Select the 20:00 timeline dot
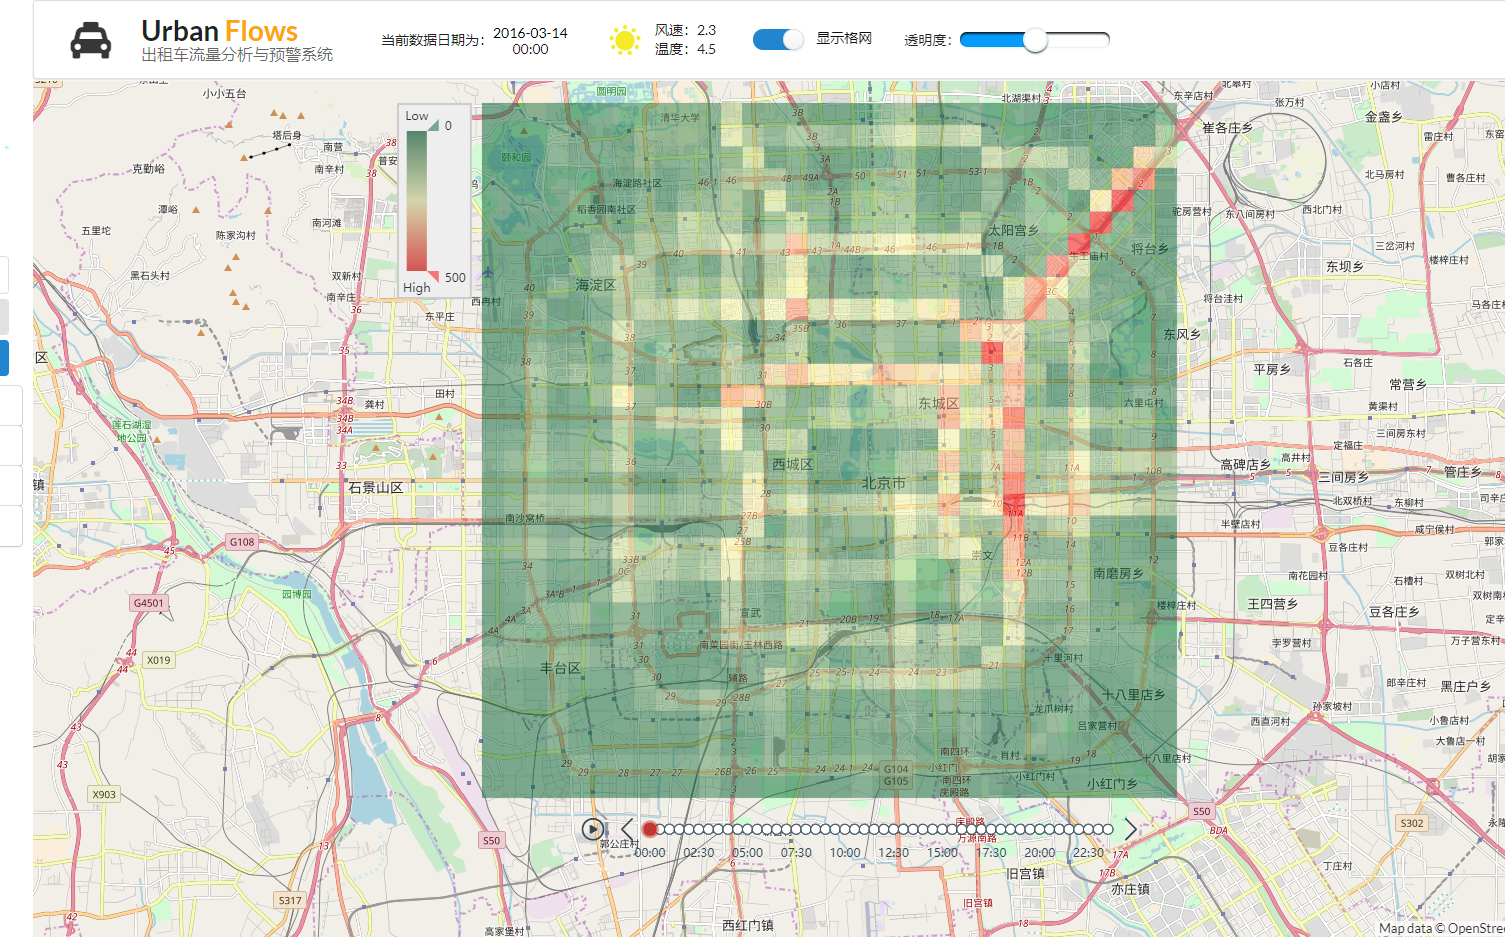Image resolution: width=1505 pixels, height=937 pixels. (1039, 829)
